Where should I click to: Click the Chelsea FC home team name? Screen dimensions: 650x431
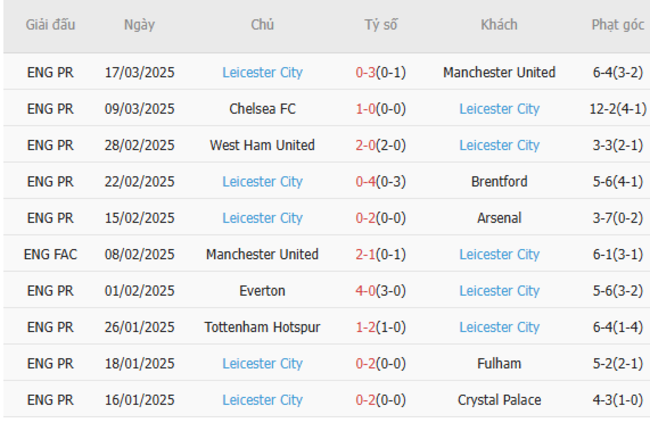[x=262, y=109]
